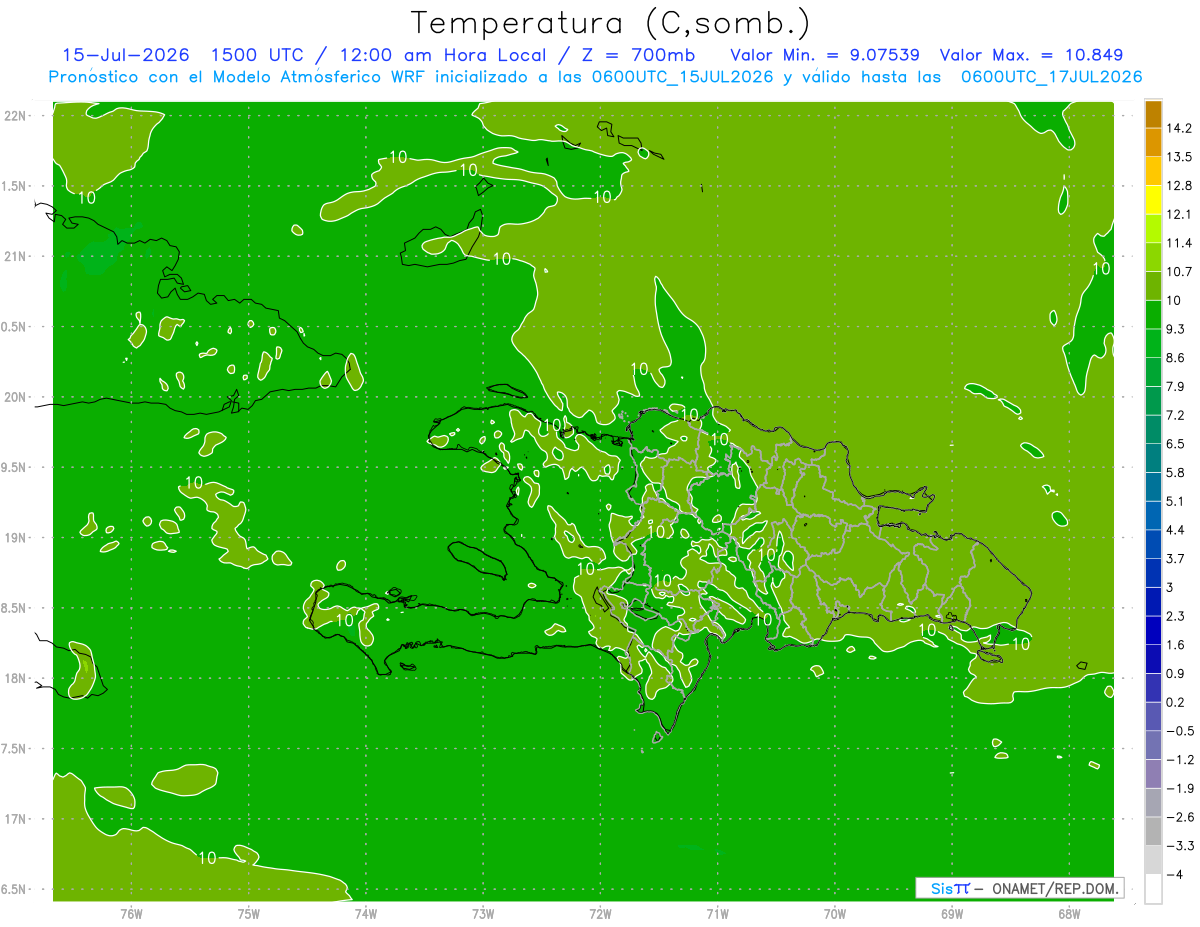Click the "14.2" color scale label
This screenshot has height=927, width=1200.
(1179, 128)
